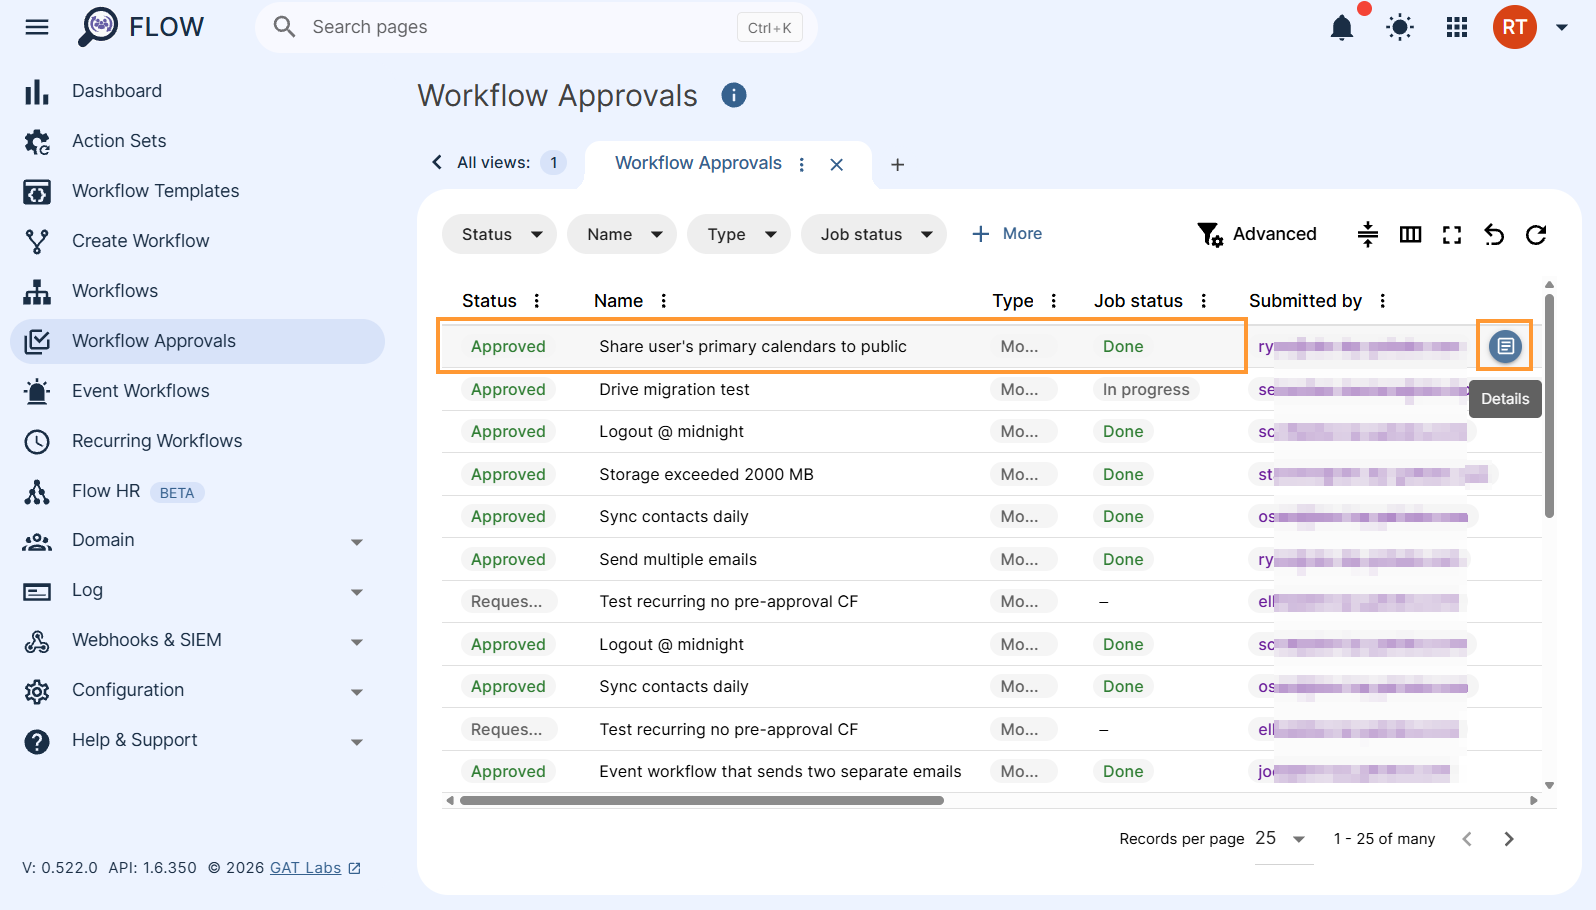The width and height of the screenshot is (1596, 910).
Task: Click the All views count badge
Action: pyautogui.click(x=554, y=162)
